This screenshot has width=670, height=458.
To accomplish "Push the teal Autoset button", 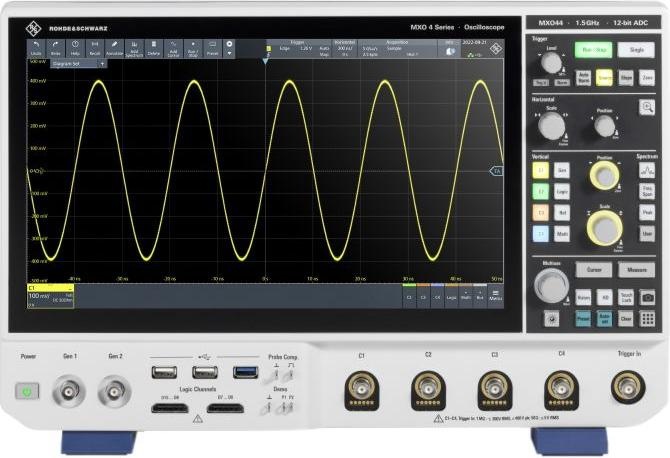I will 604,319.
